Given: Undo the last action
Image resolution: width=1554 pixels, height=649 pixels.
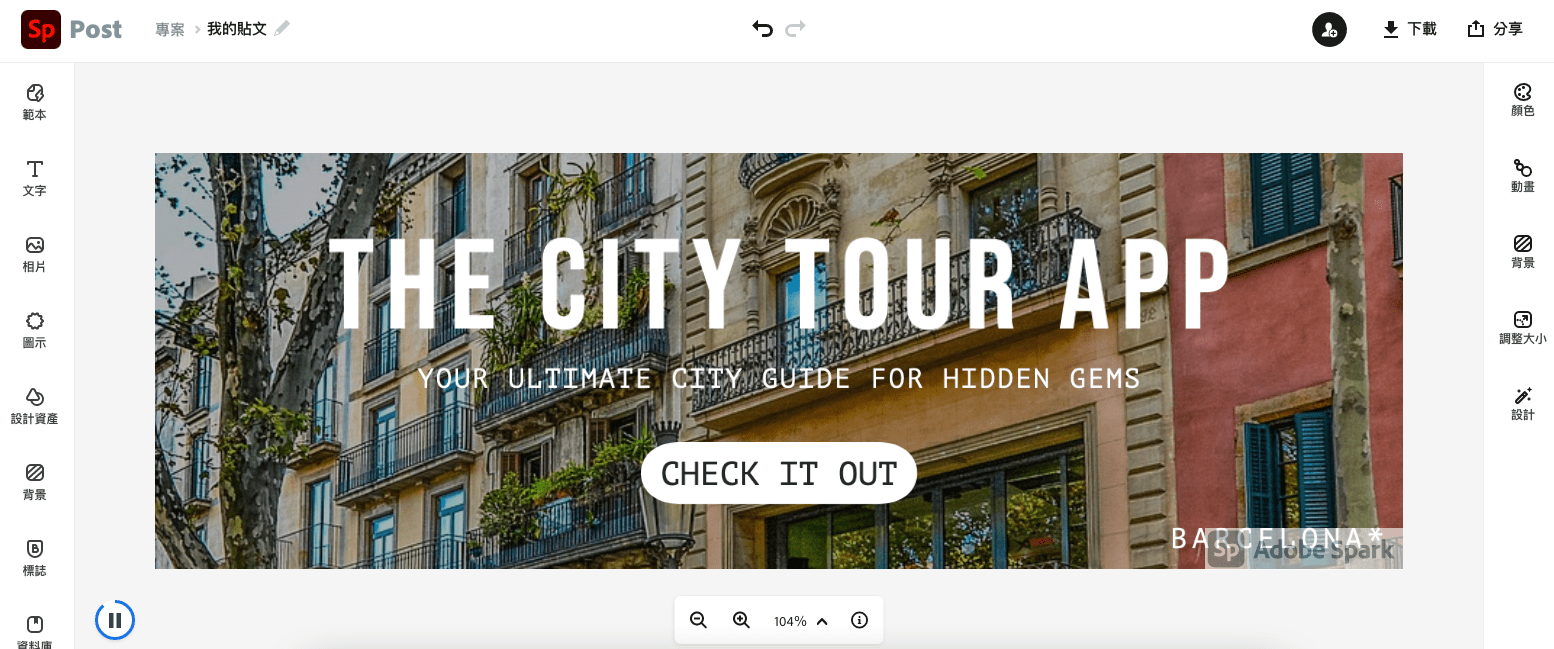Looking at the screenshot, I should 763,29.
